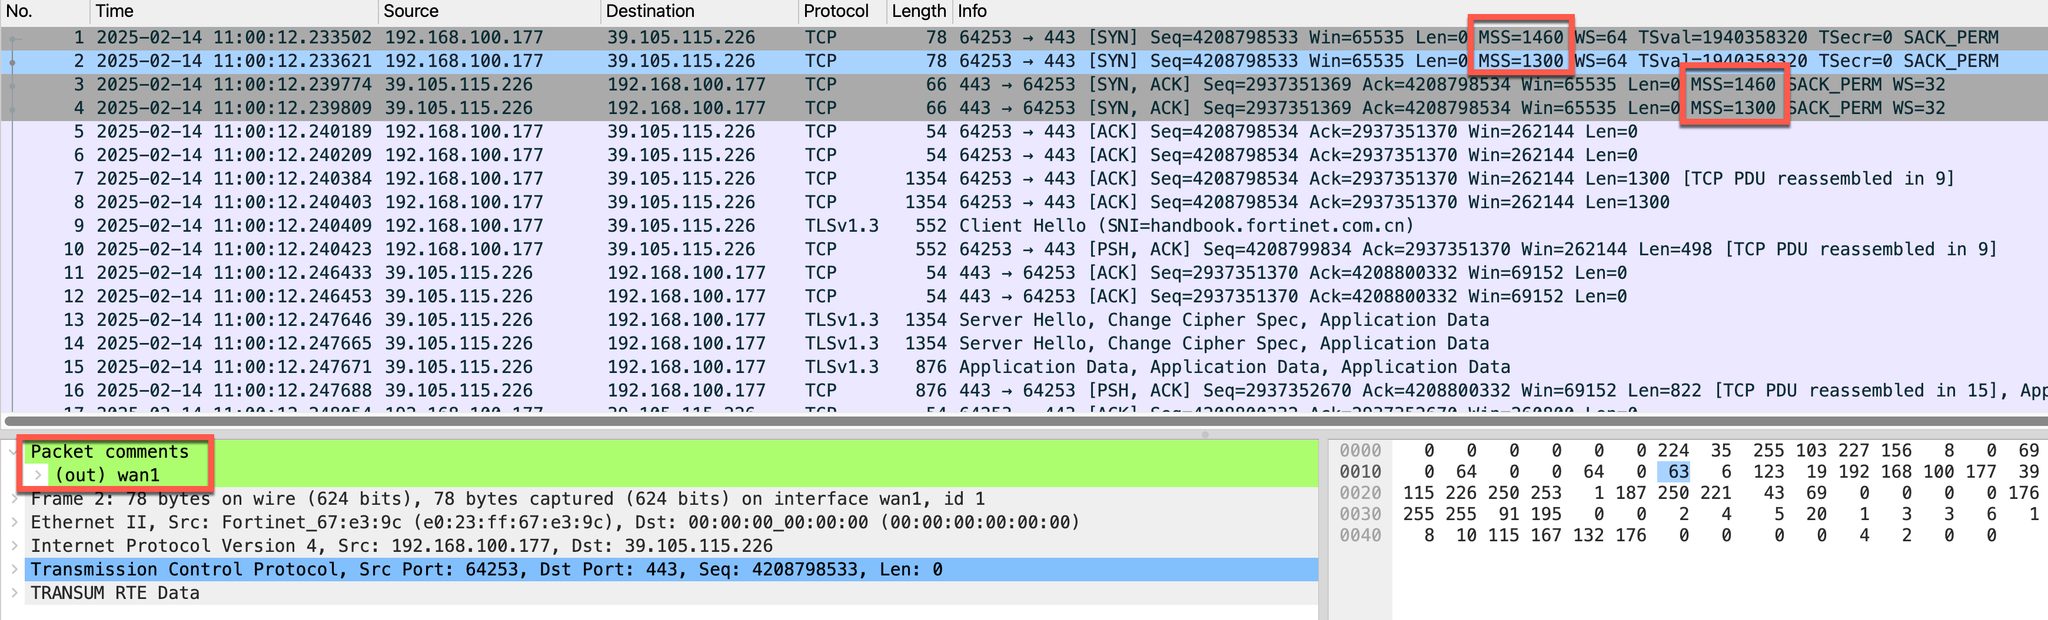
Task: Select the Client Hello packet 9
Action: point(1024,225)
